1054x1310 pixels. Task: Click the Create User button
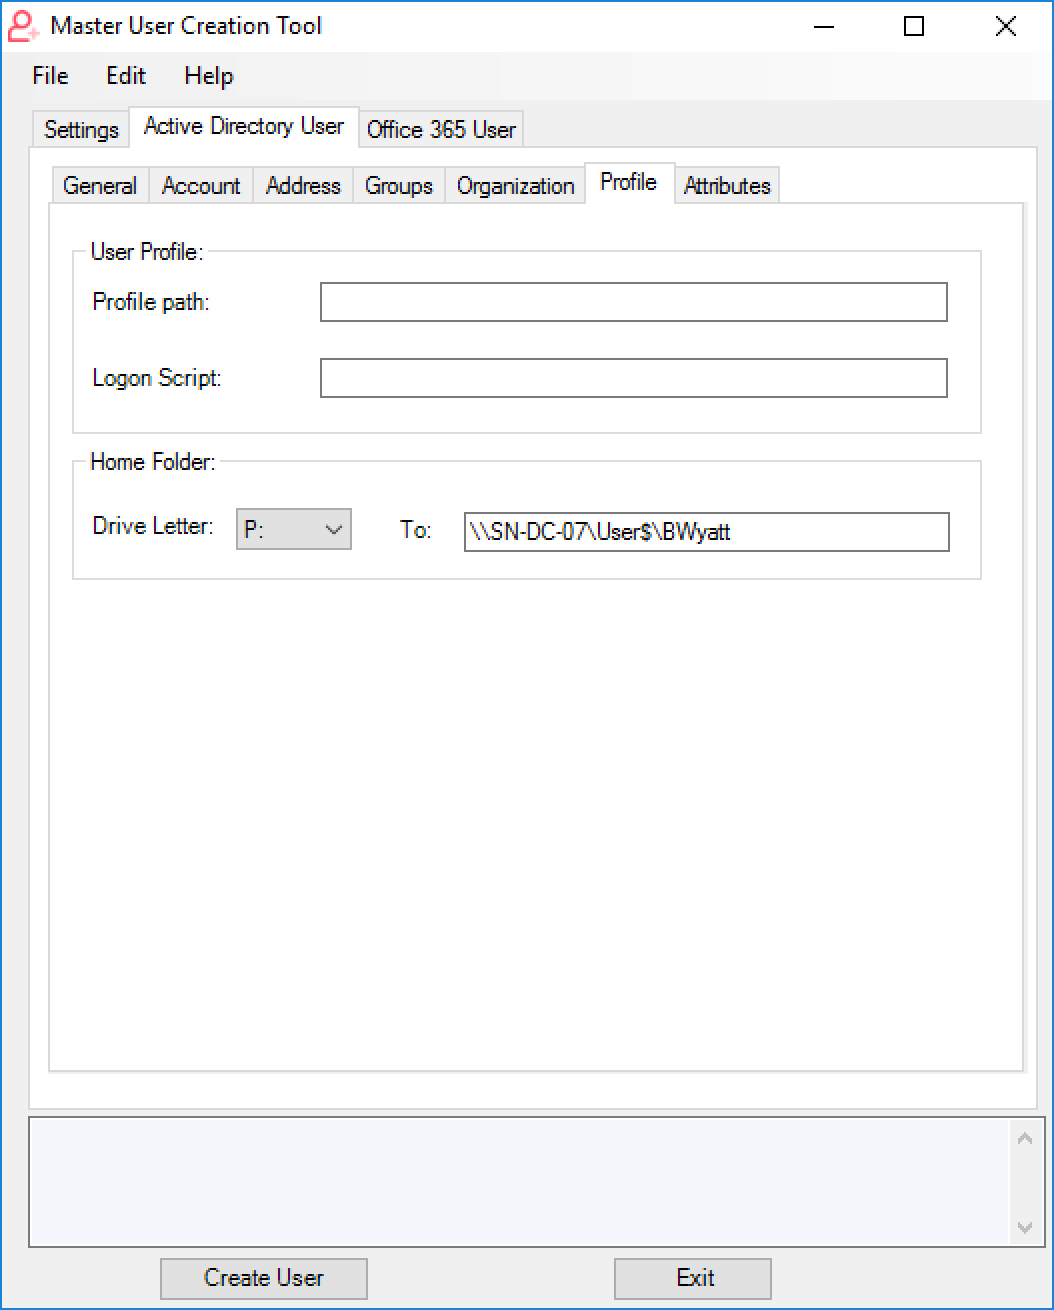(x=264, y=1278)
